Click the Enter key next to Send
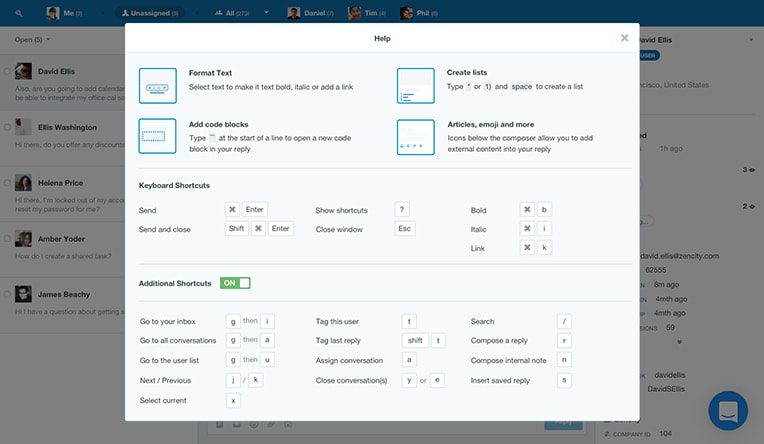Screen dimensions: 764x444 (x=254, y=210)
